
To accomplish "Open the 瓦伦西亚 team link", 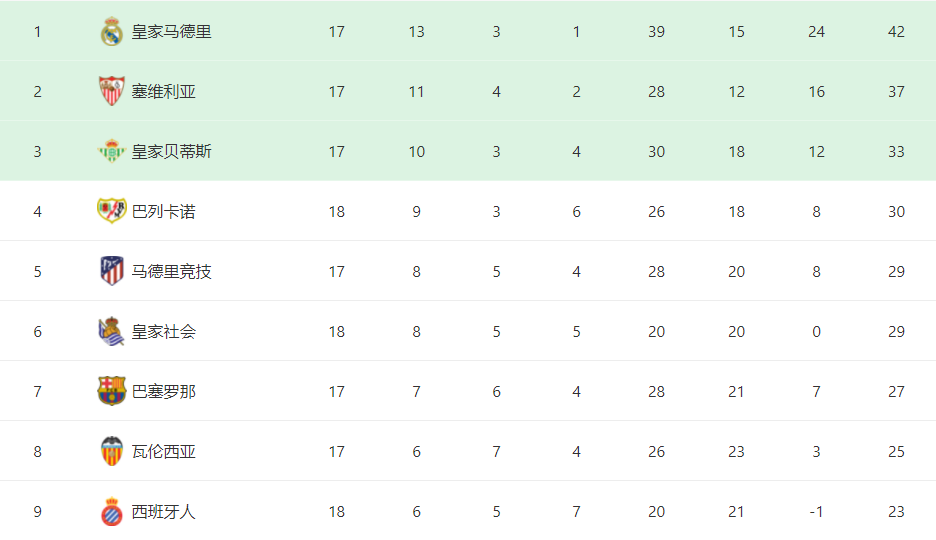I will point(164,452).
